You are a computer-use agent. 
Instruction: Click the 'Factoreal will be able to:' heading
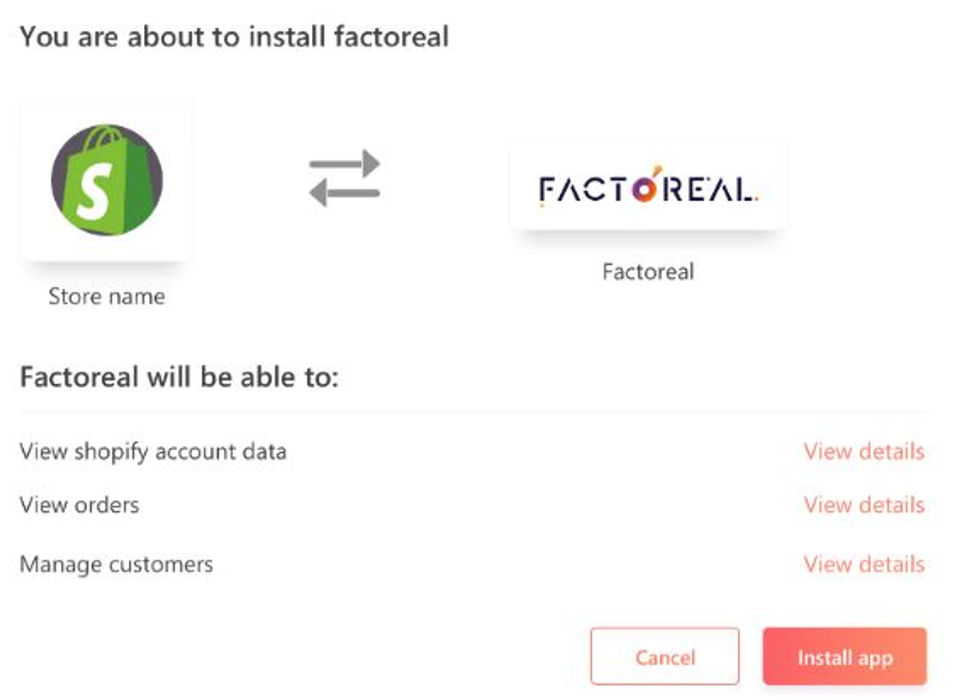tap(179, 376)
